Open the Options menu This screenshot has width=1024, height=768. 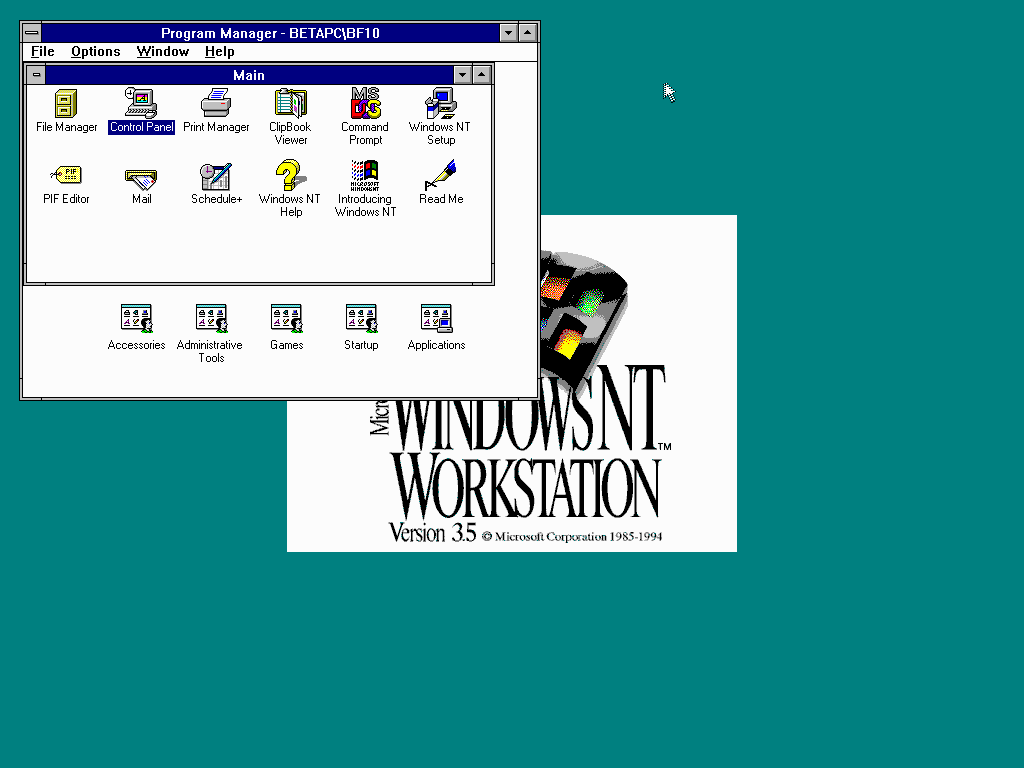click(95, 52)
